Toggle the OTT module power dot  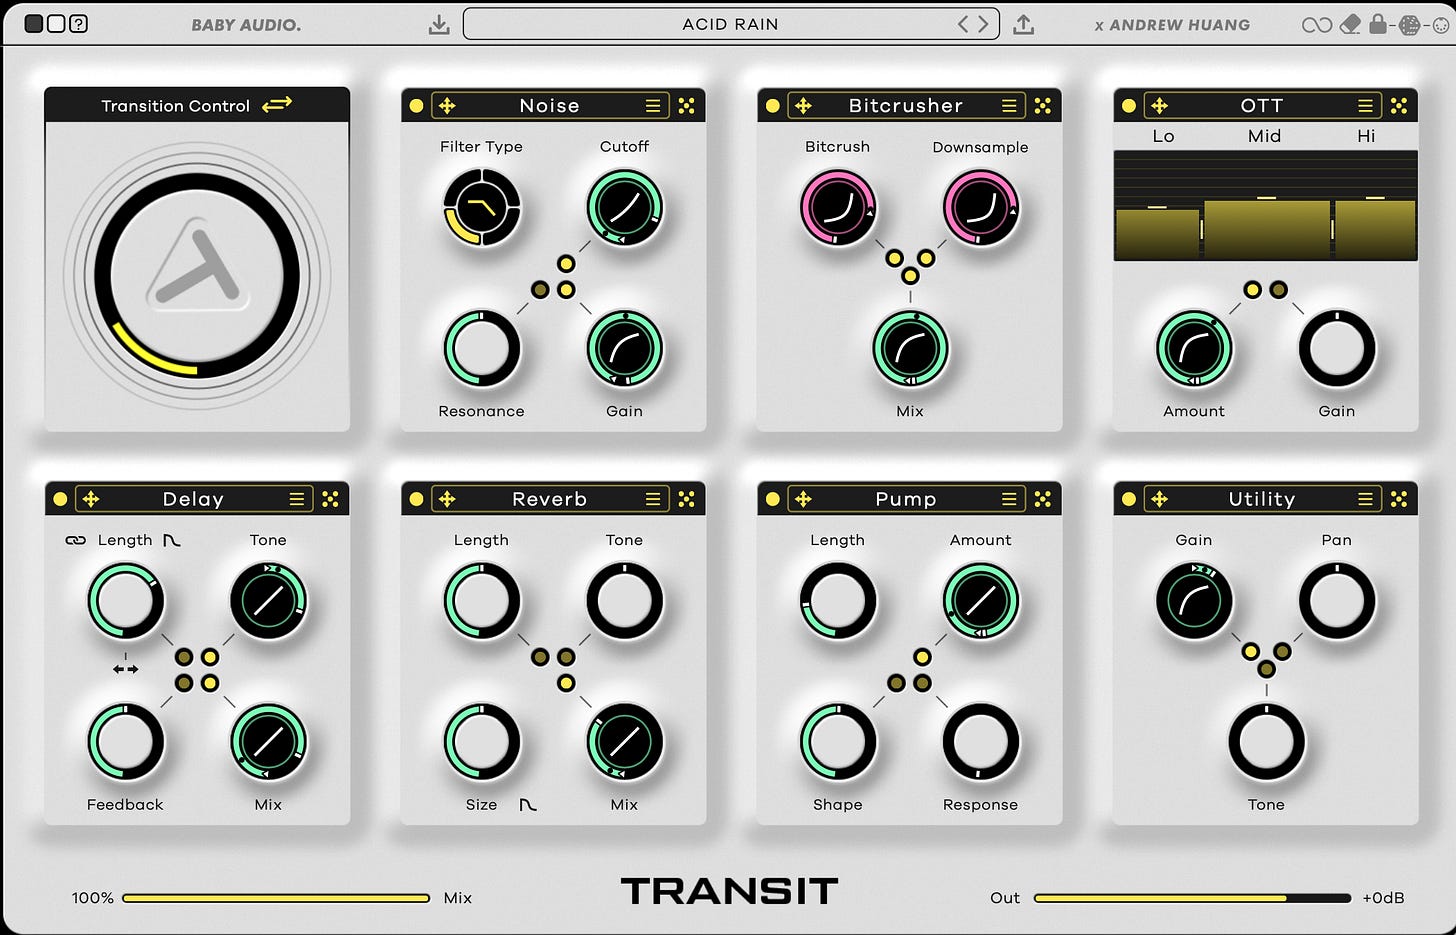coord(1129,105)
